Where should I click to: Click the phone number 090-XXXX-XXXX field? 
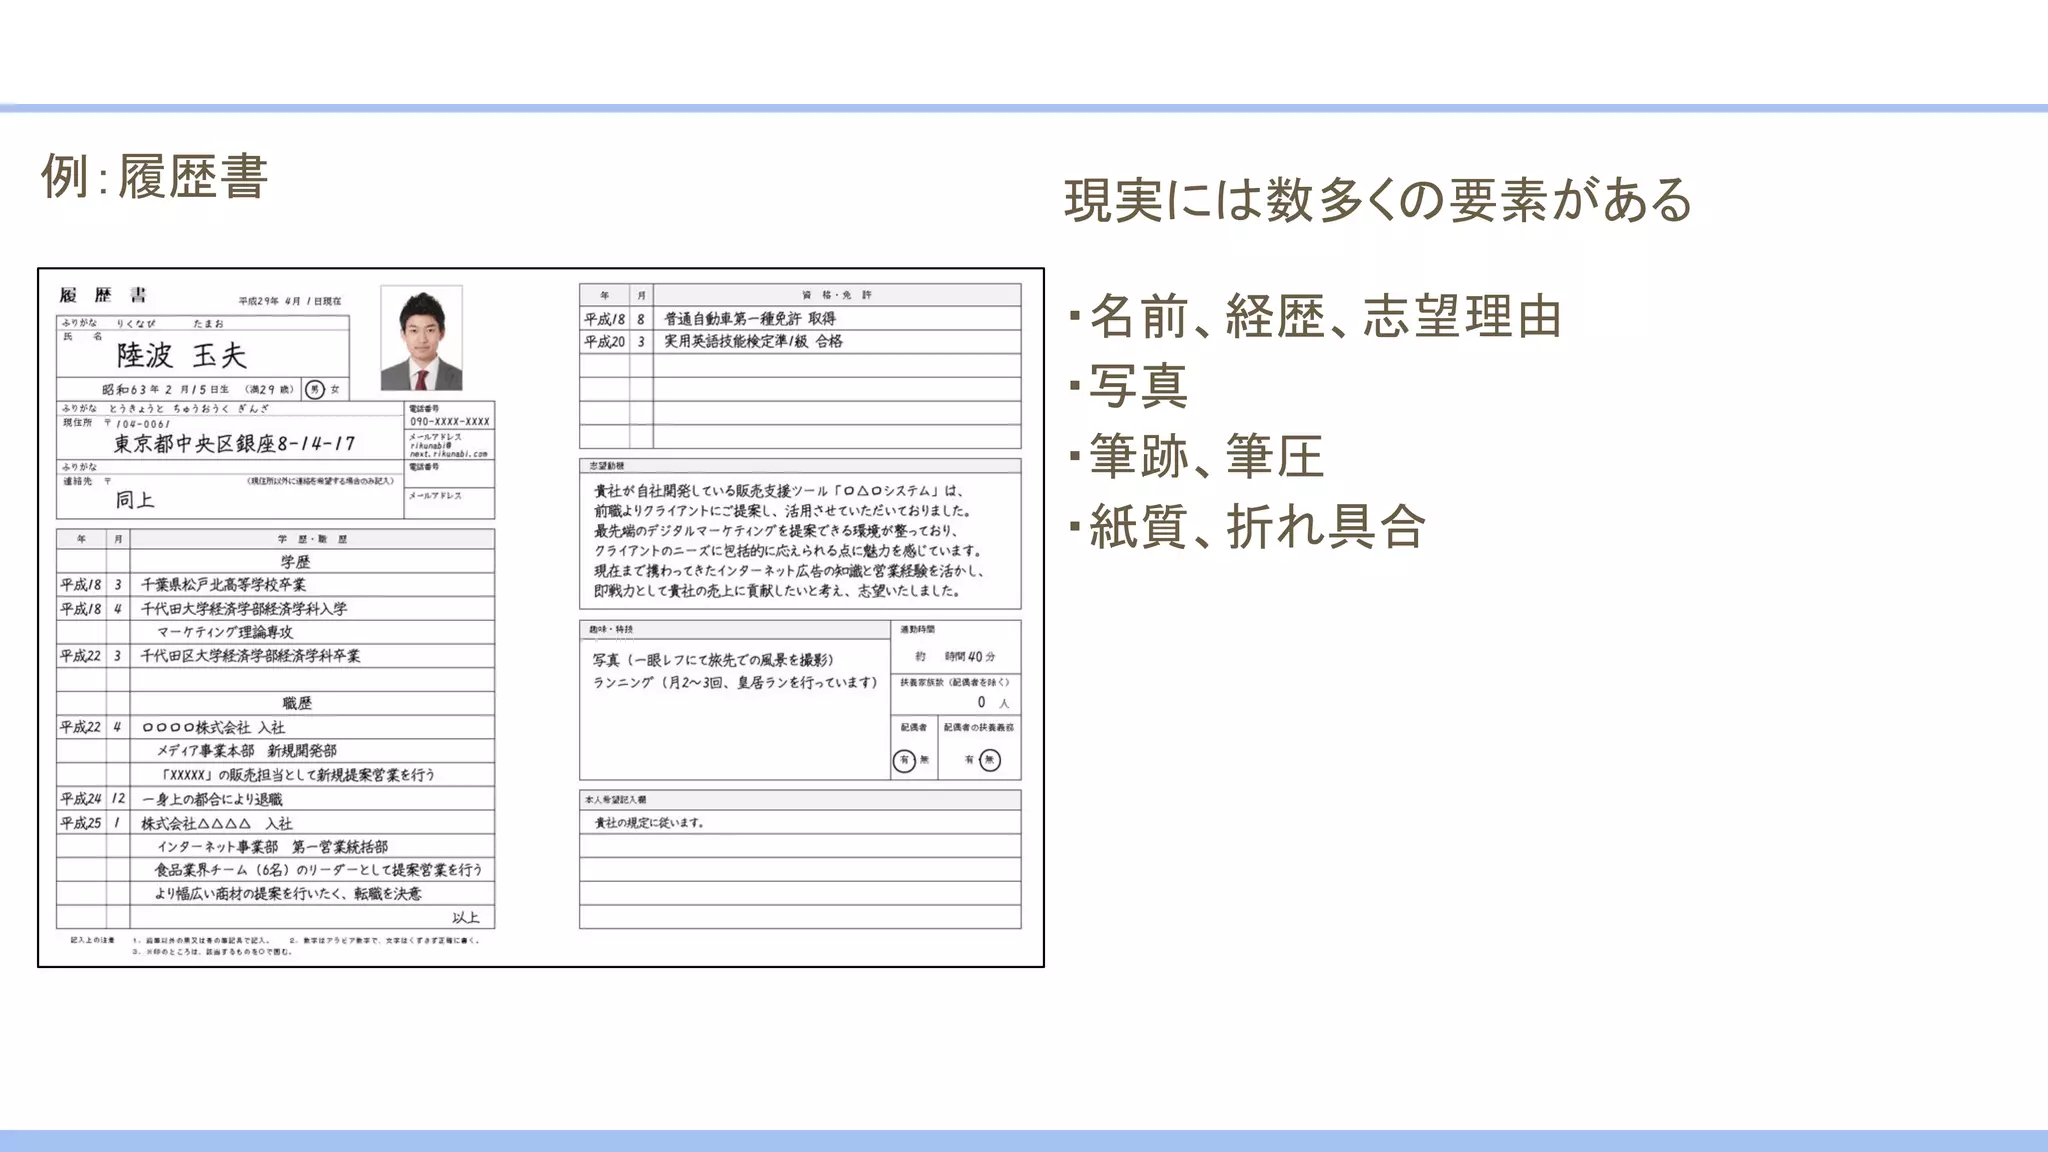coord(449,421)
